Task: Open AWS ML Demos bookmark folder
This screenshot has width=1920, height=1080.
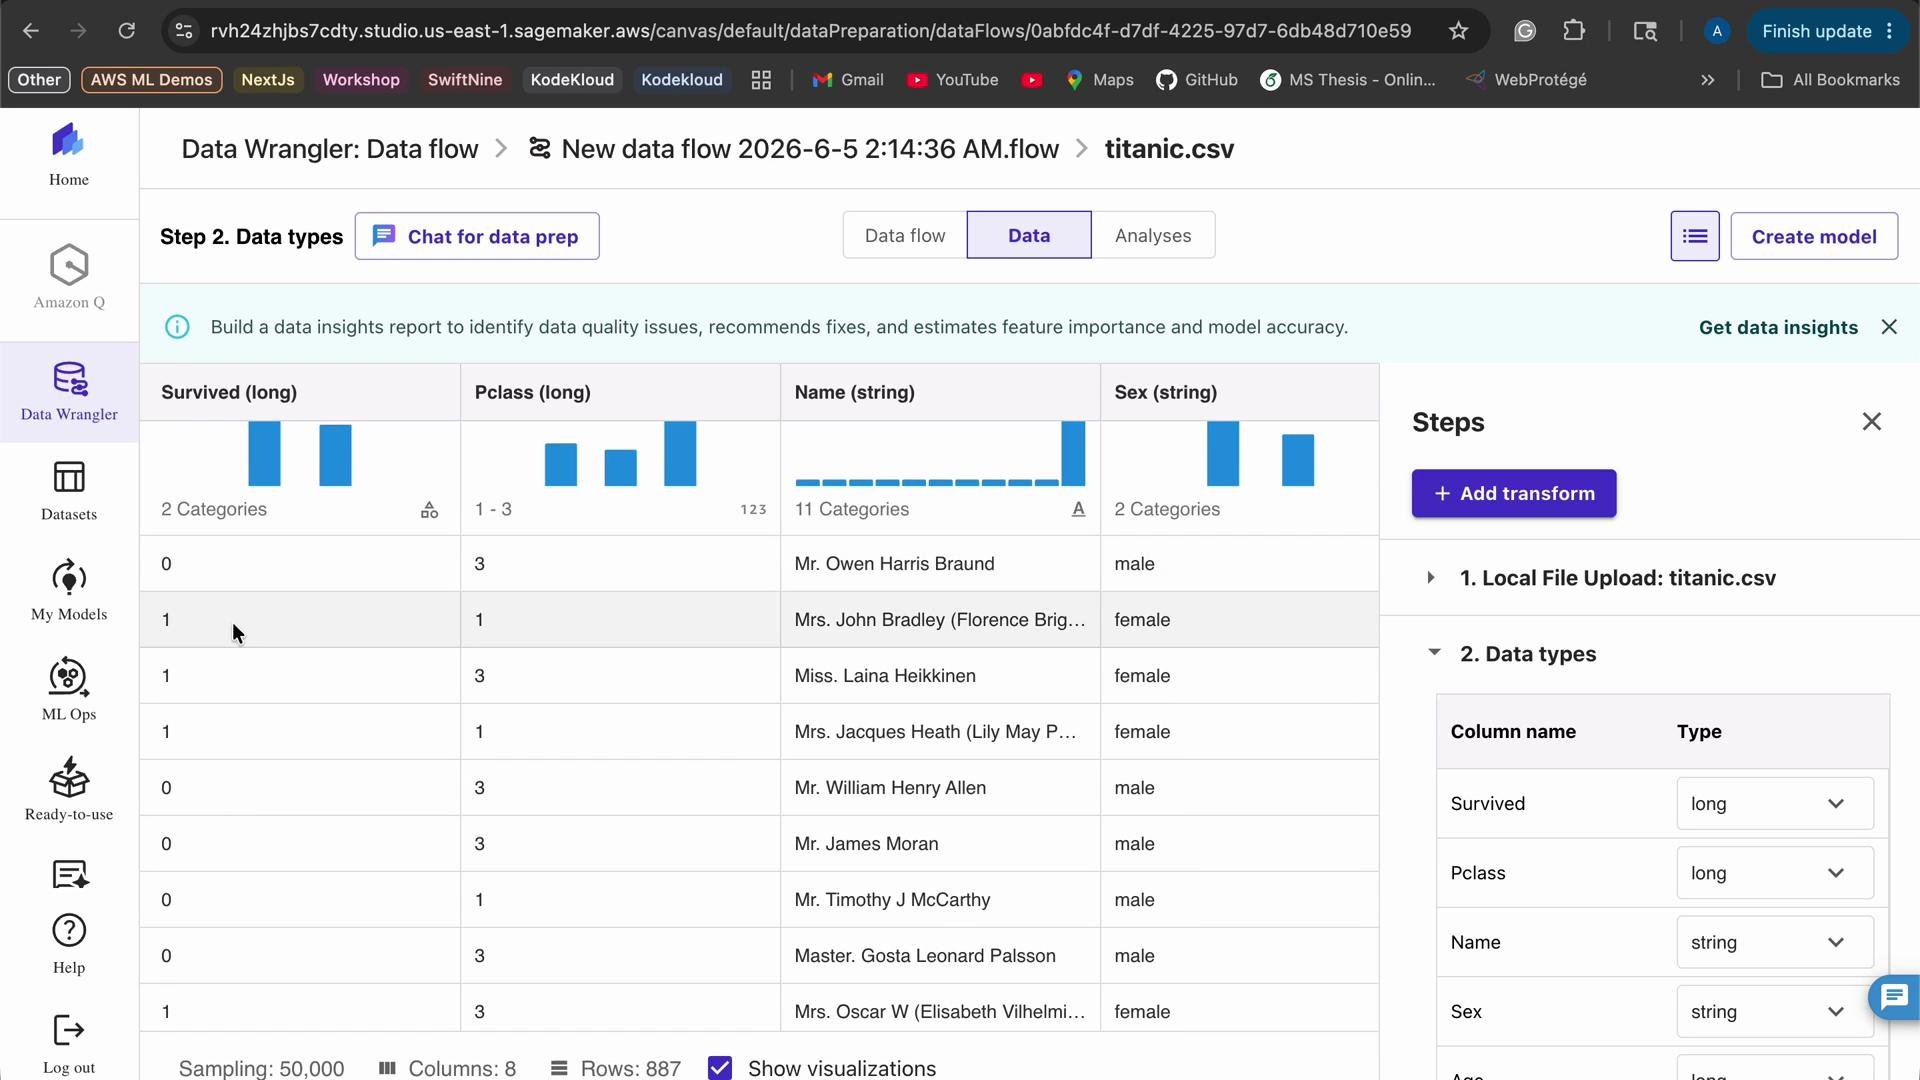Action: 152,80
